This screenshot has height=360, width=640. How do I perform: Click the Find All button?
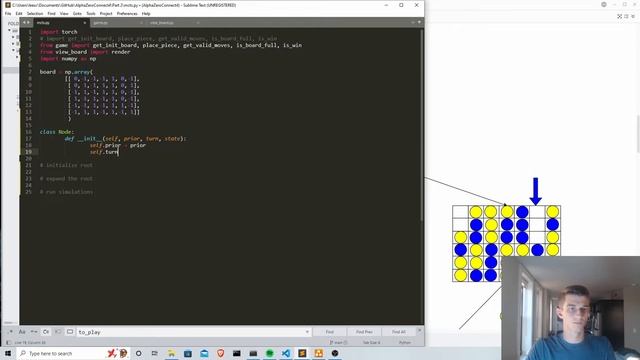(399, 332)
